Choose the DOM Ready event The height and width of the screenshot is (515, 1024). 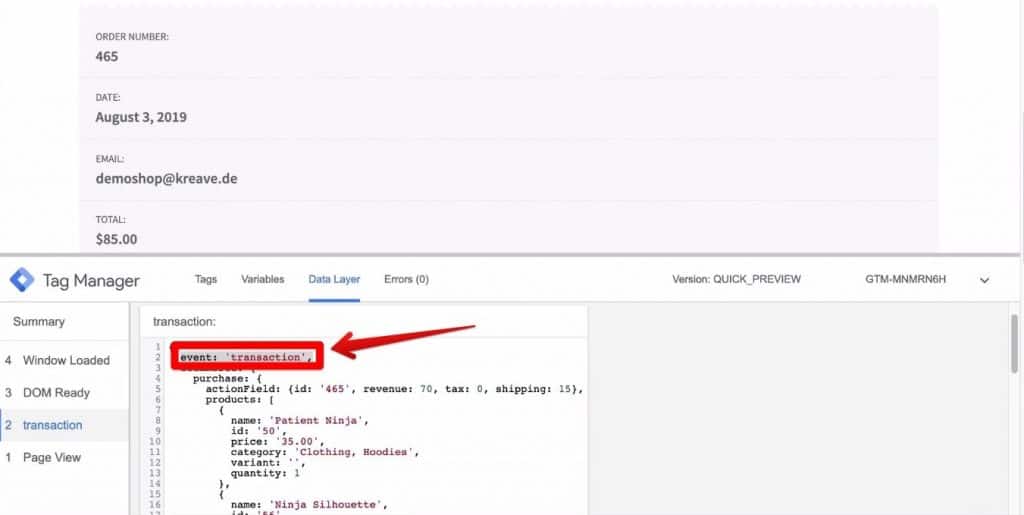click(56, 393)
